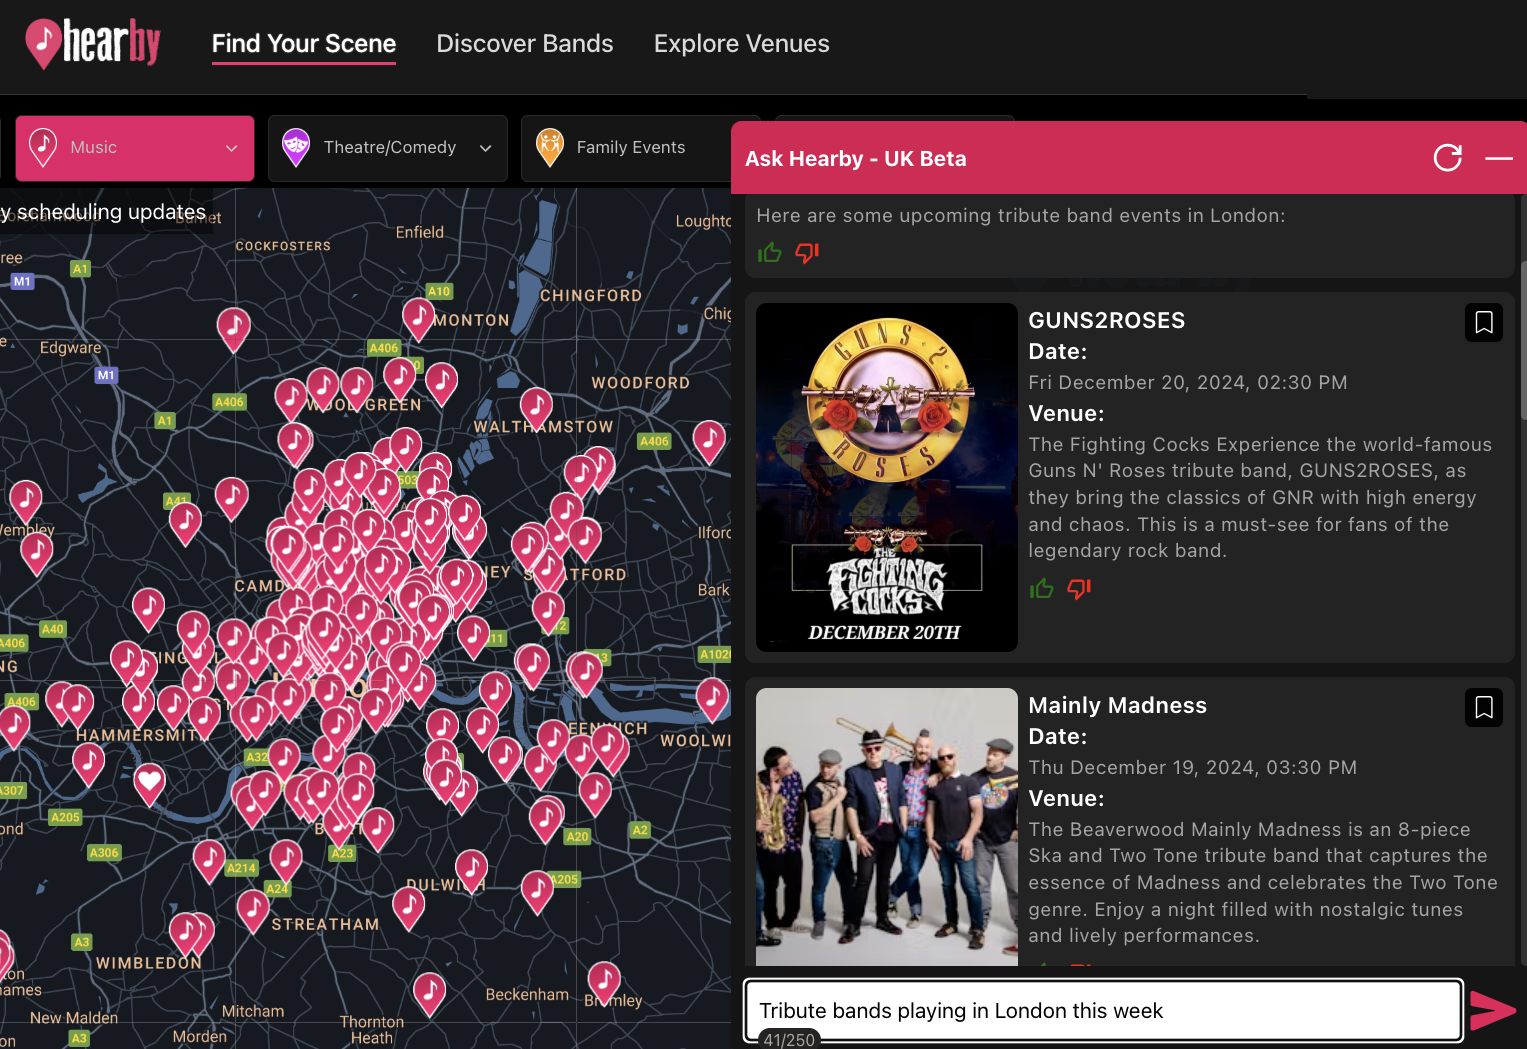Refresh the Ask Hearby chat
Image resolution: width=1527 pixels, height=1049 pixels.
point(1447,158)
